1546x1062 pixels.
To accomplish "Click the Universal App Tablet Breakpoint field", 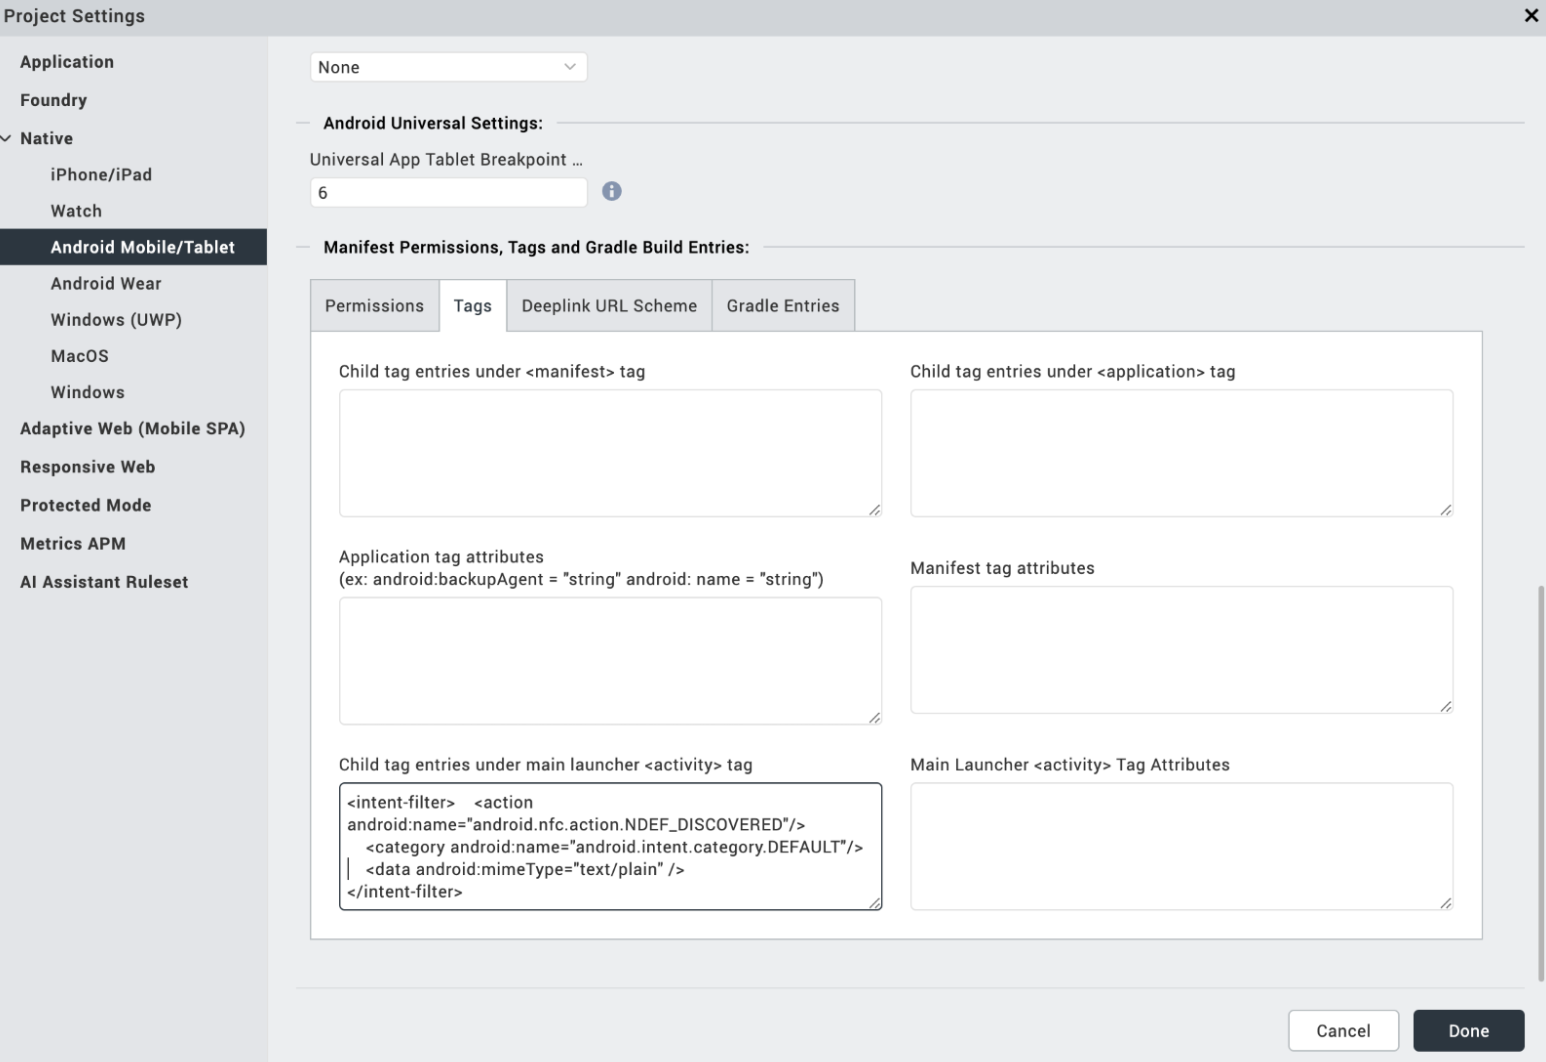I will coord(448,193).
